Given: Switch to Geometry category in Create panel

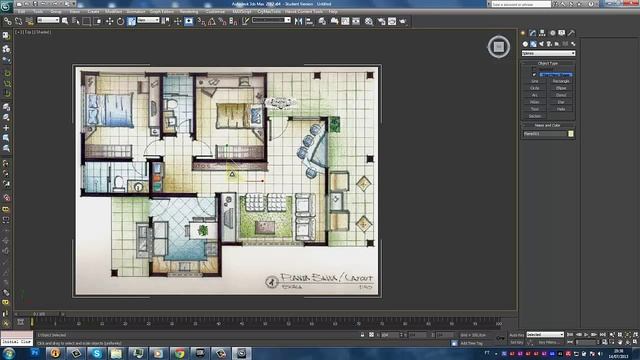Looking at the screenshot, I should tap(525, 44).
